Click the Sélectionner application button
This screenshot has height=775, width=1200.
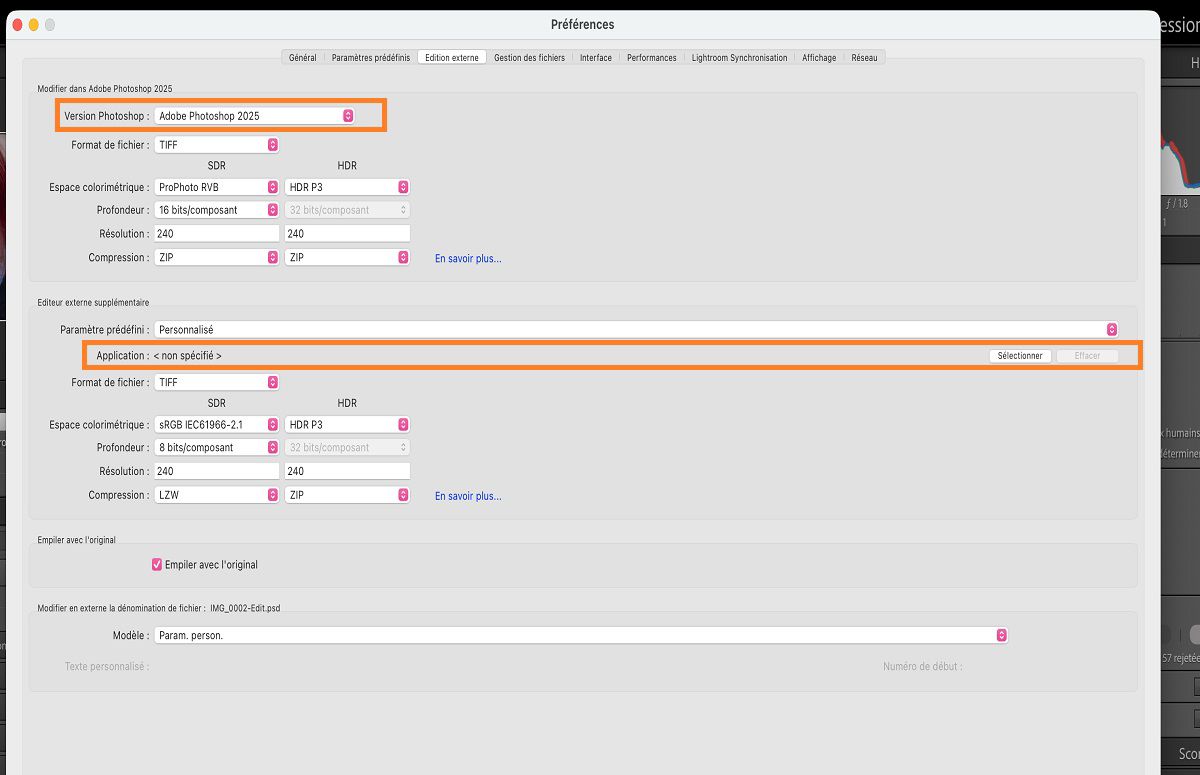tap(1020, 356)
